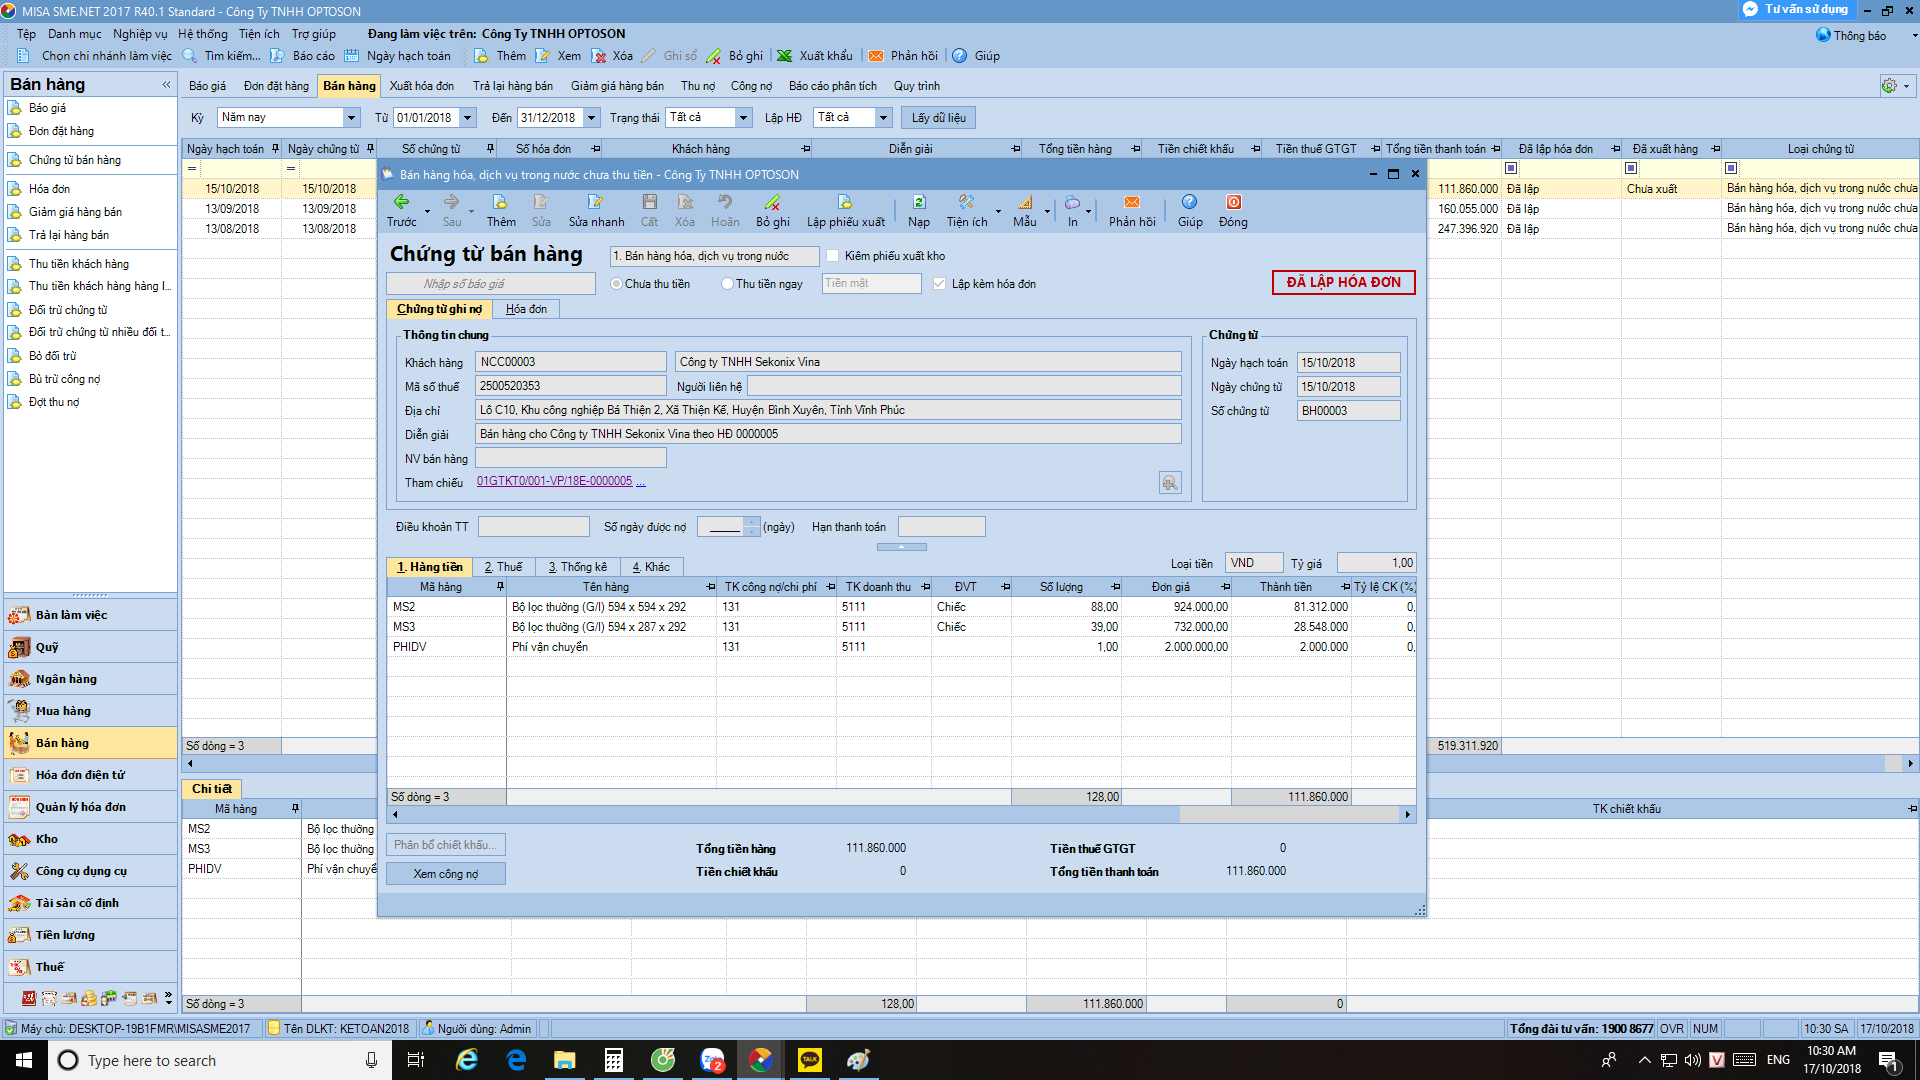
Task: Open Tiền lương module in sidebar
Action: [x=90, y=935]
